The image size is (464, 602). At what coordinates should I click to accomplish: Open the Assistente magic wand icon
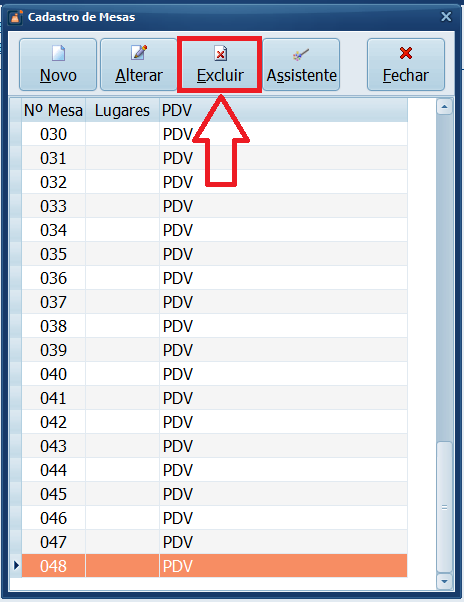[301, 55]
